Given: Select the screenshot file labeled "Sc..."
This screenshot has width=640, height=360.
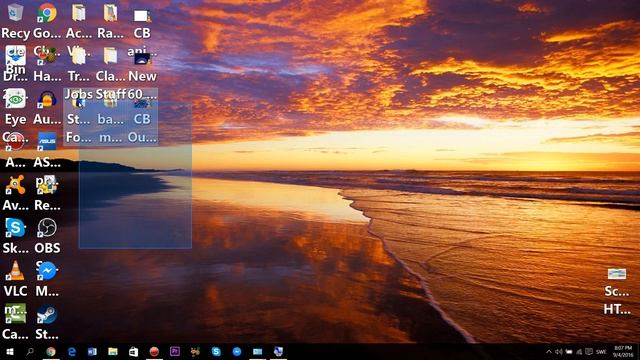Looking at the screenshot, I should click(617, 273).
